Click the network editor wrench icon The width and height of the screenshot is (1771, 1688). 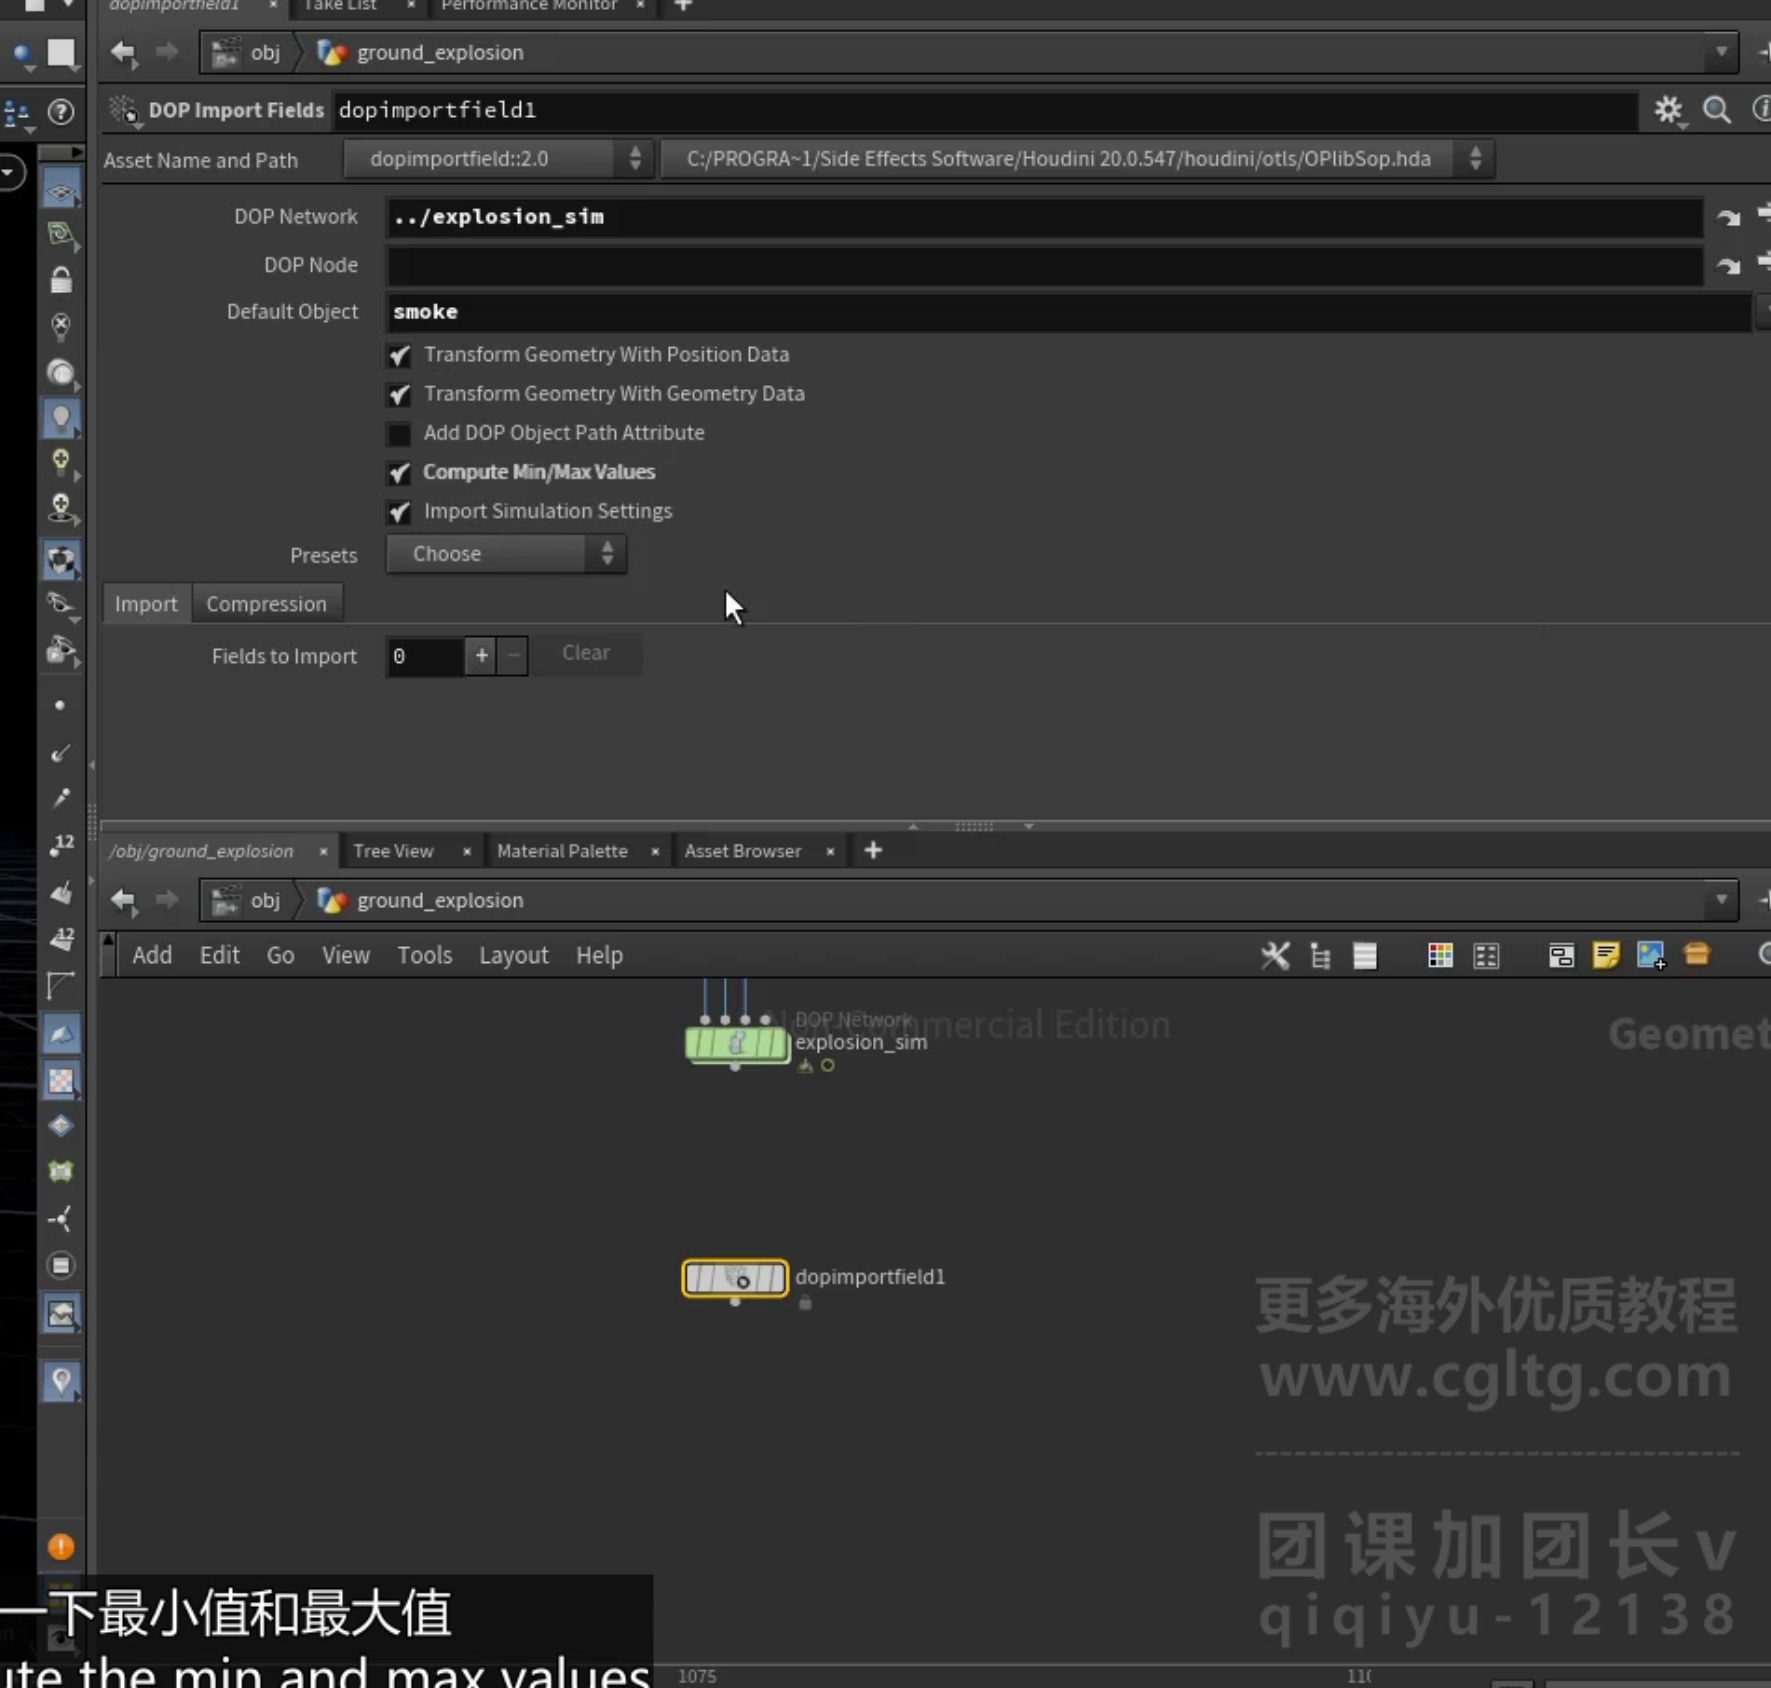pos(1275,955)
